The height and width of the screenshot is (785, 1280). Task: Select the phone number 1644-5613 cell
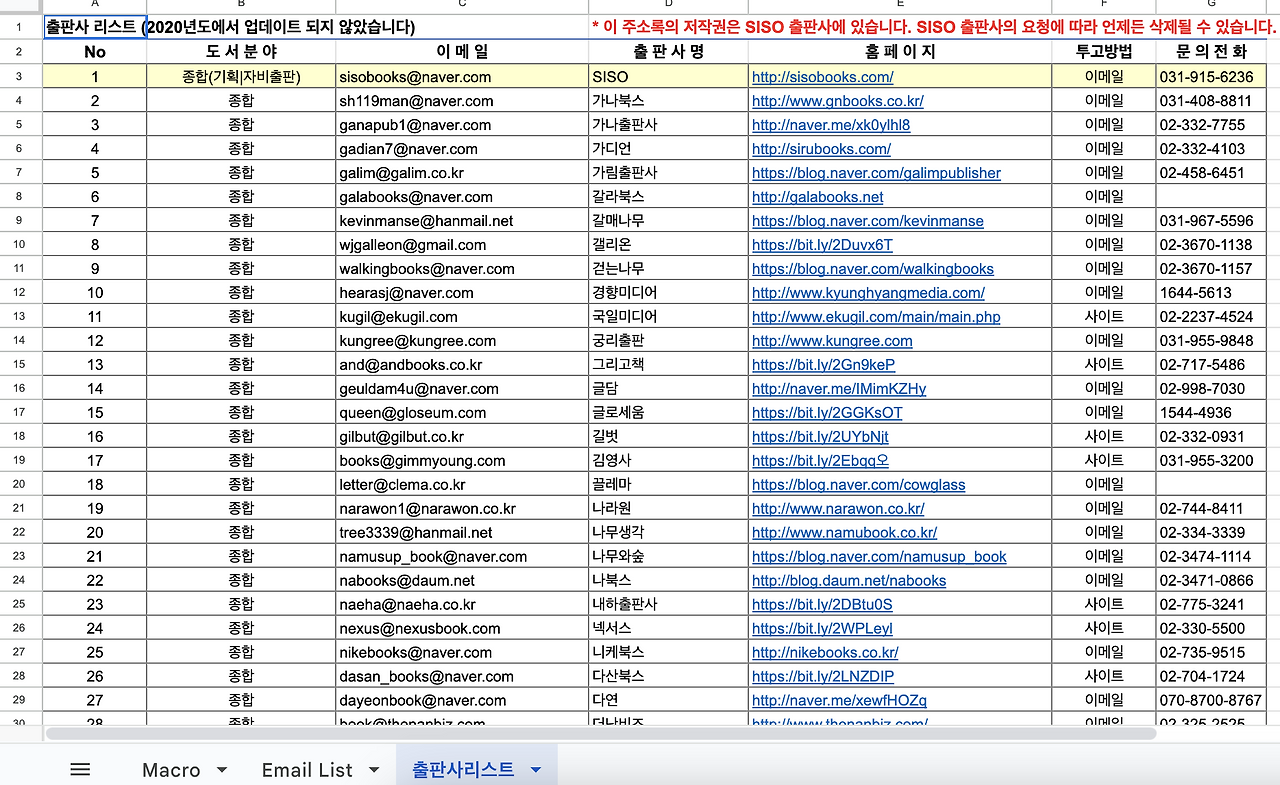pyautogui.click(x=1212, y=293)
